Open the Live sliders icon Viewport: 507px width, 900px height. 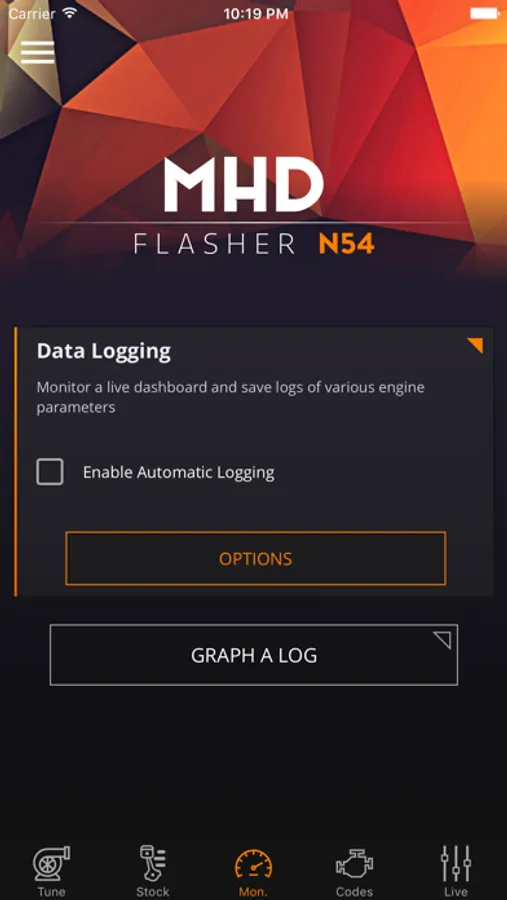pyautogui.click(x=456, y=863)
